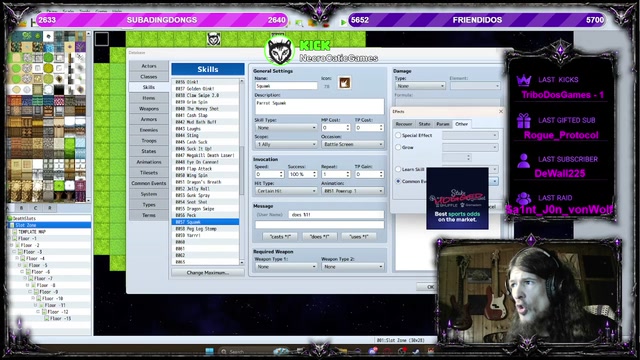Switch to the Enemies database tab
The image size is (640, 360).
149,130
